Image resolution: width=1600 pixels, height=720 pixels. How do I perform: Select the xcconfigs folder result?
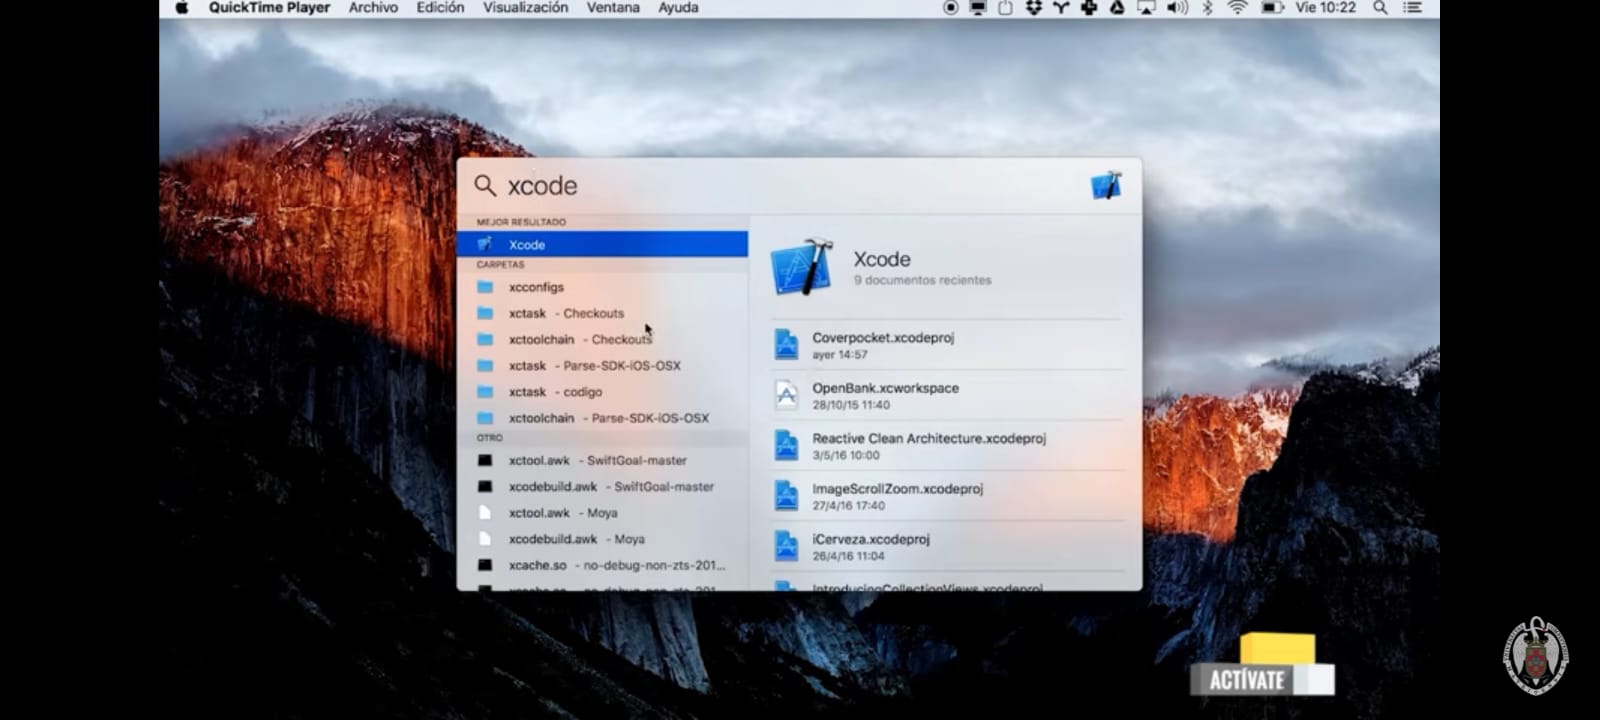(602, 287)
